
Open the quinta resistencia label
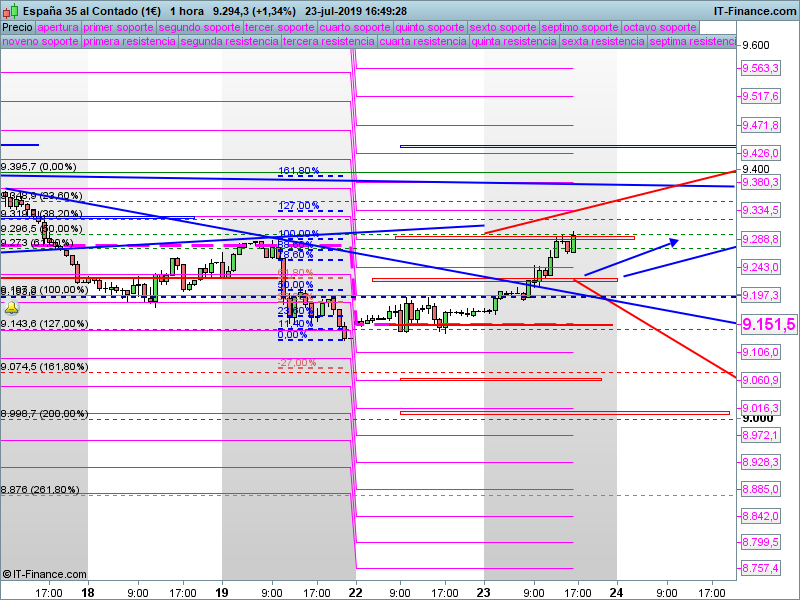pyautogui.click(x=514, y=41)
